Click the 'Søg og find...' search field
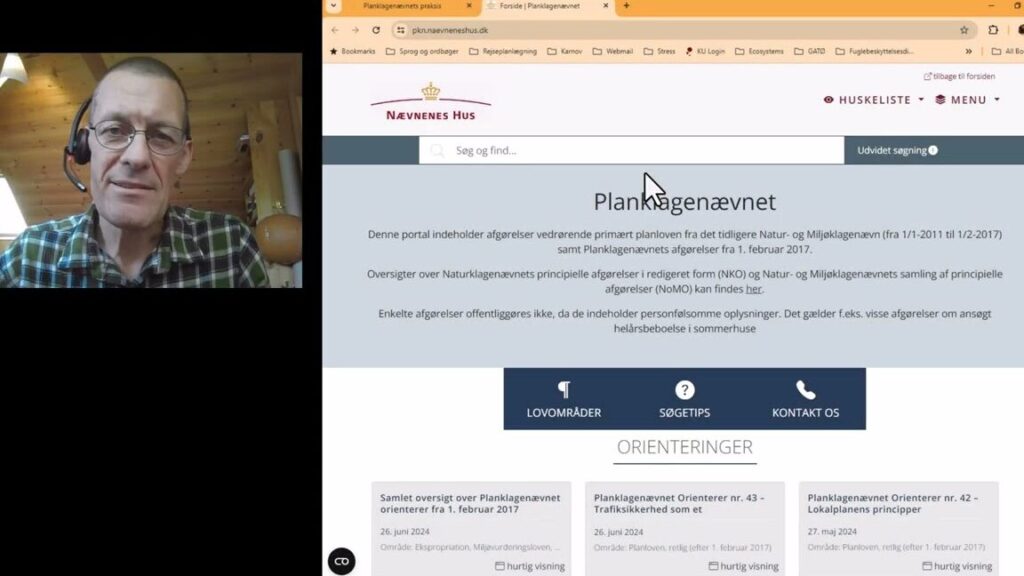Screen dimensions: 1024x576 point(632,150)
